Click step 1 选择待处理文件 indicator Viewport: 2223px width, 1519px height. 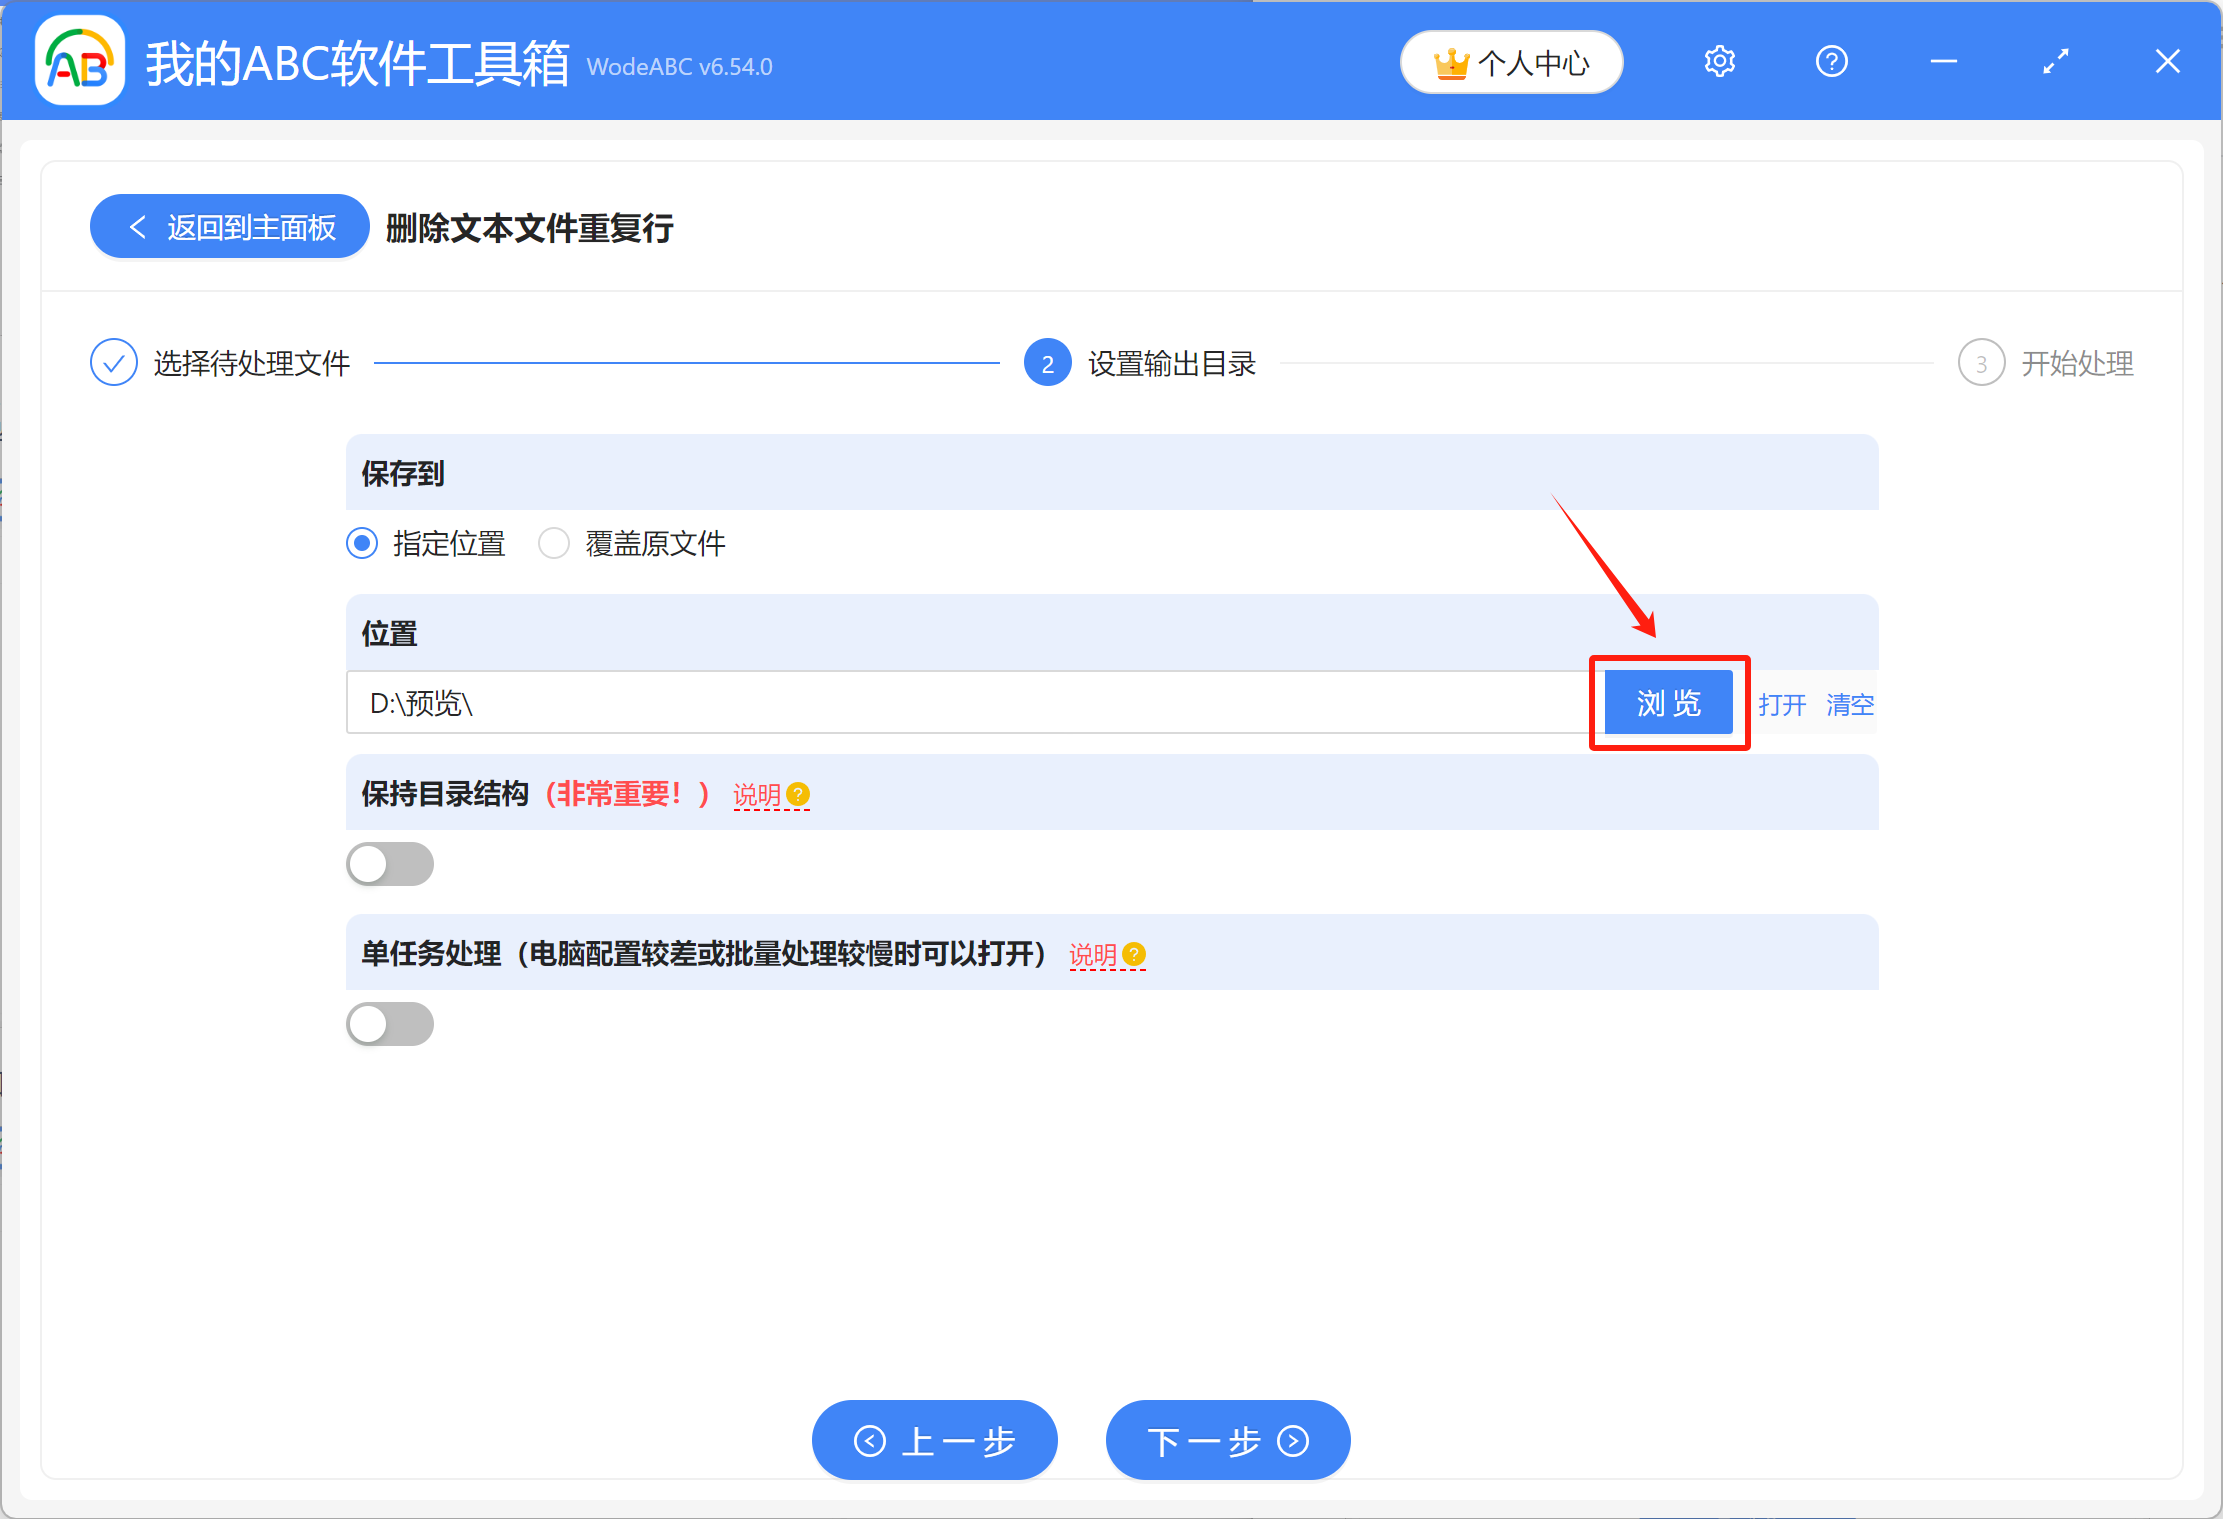tap(113, 362)
